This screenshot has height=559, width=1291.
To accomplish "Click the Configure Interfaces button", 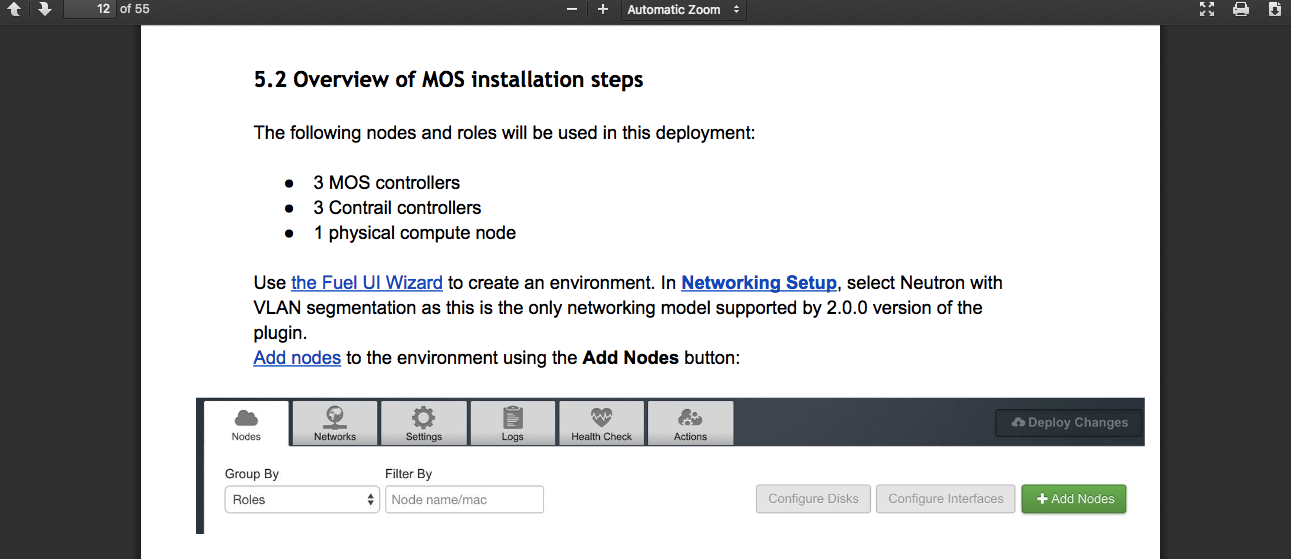I will tap(946, 499).
